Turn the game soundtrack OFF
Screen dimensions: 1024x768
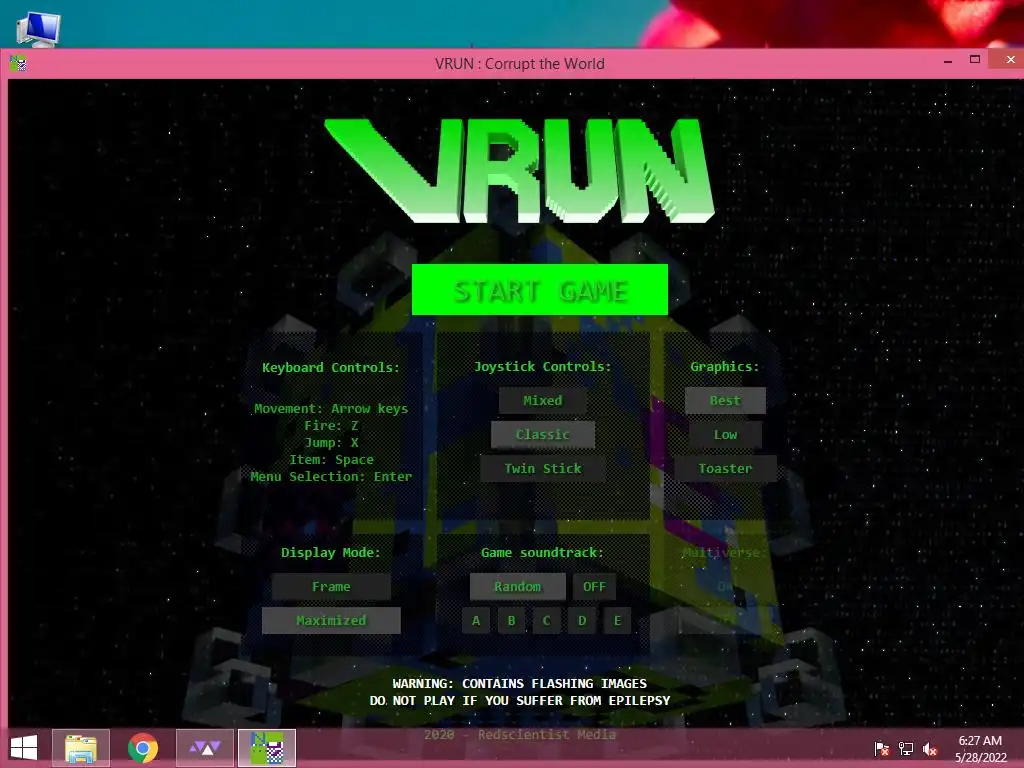click(594, 586)
